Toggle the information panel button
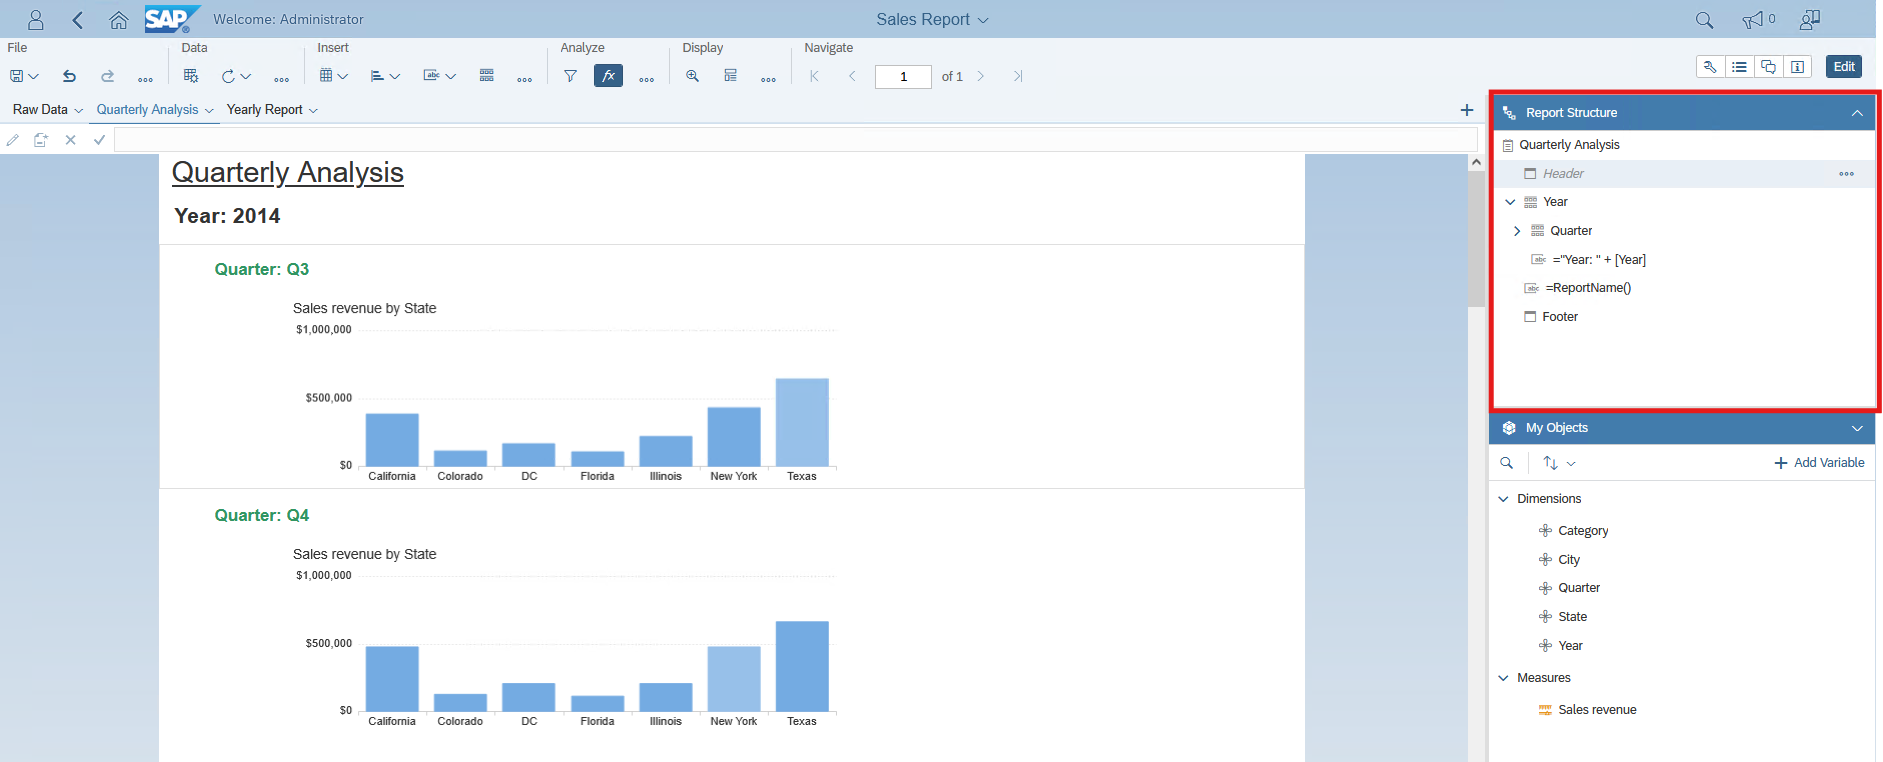Image resolution: width=1883 pixels, height=762 pixels. click(x=1797, y=67)
